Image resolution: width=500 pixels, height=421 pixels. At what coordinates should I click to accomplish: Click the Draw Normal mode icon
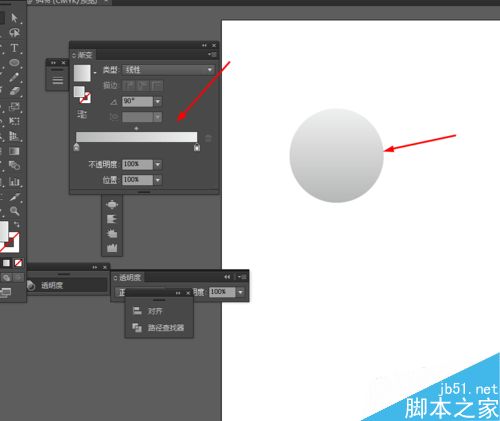tap(6, 278)
